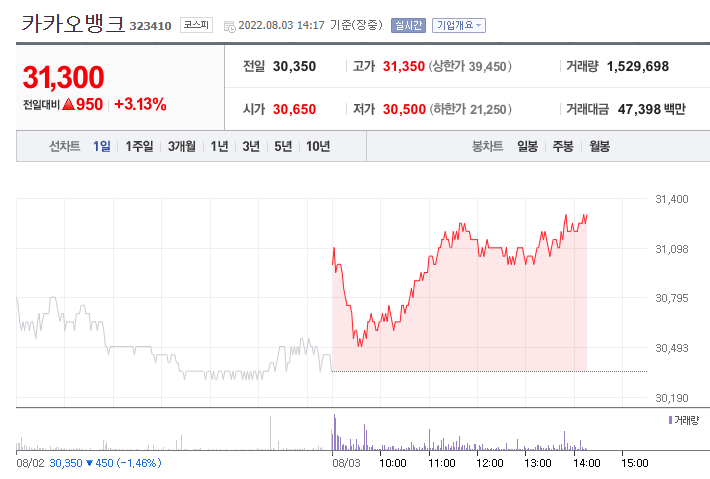Viewport: 710px width, 479px height.
Task: Click the 거래량 value 1,529,698
Action: 638,67
